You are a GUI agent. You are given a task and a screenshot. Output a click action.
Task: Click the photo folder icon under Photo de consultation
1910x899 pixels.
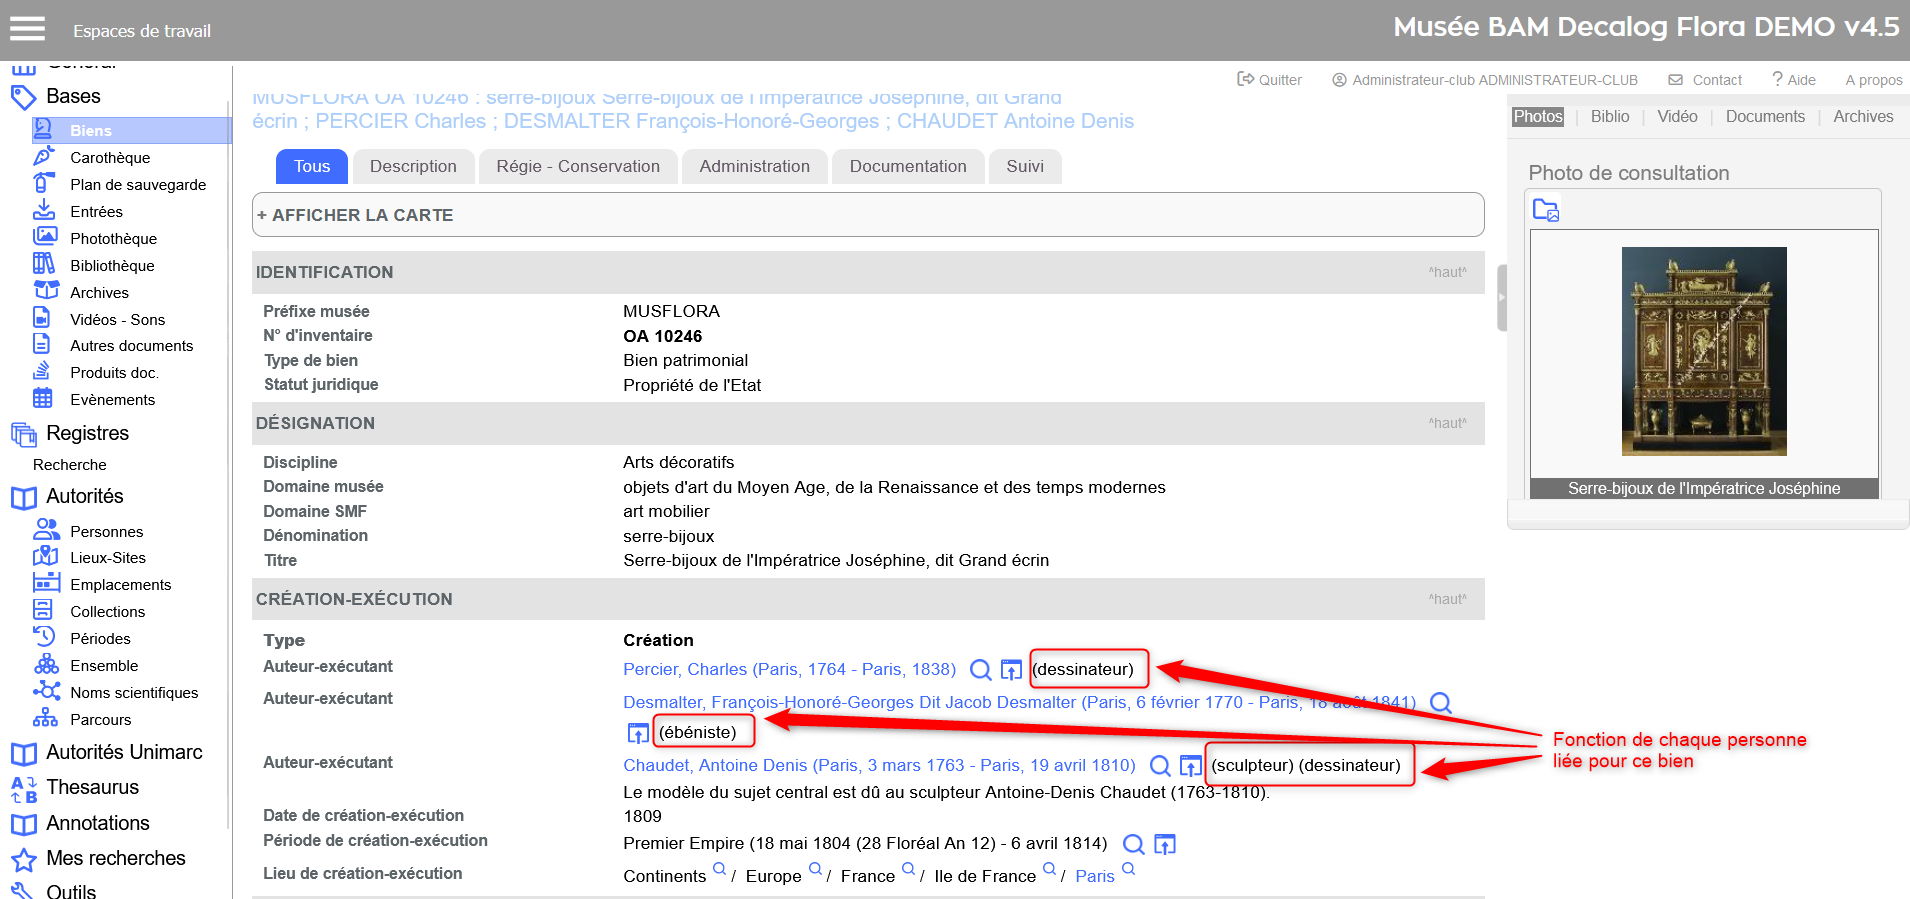(x=1546, y=210)
